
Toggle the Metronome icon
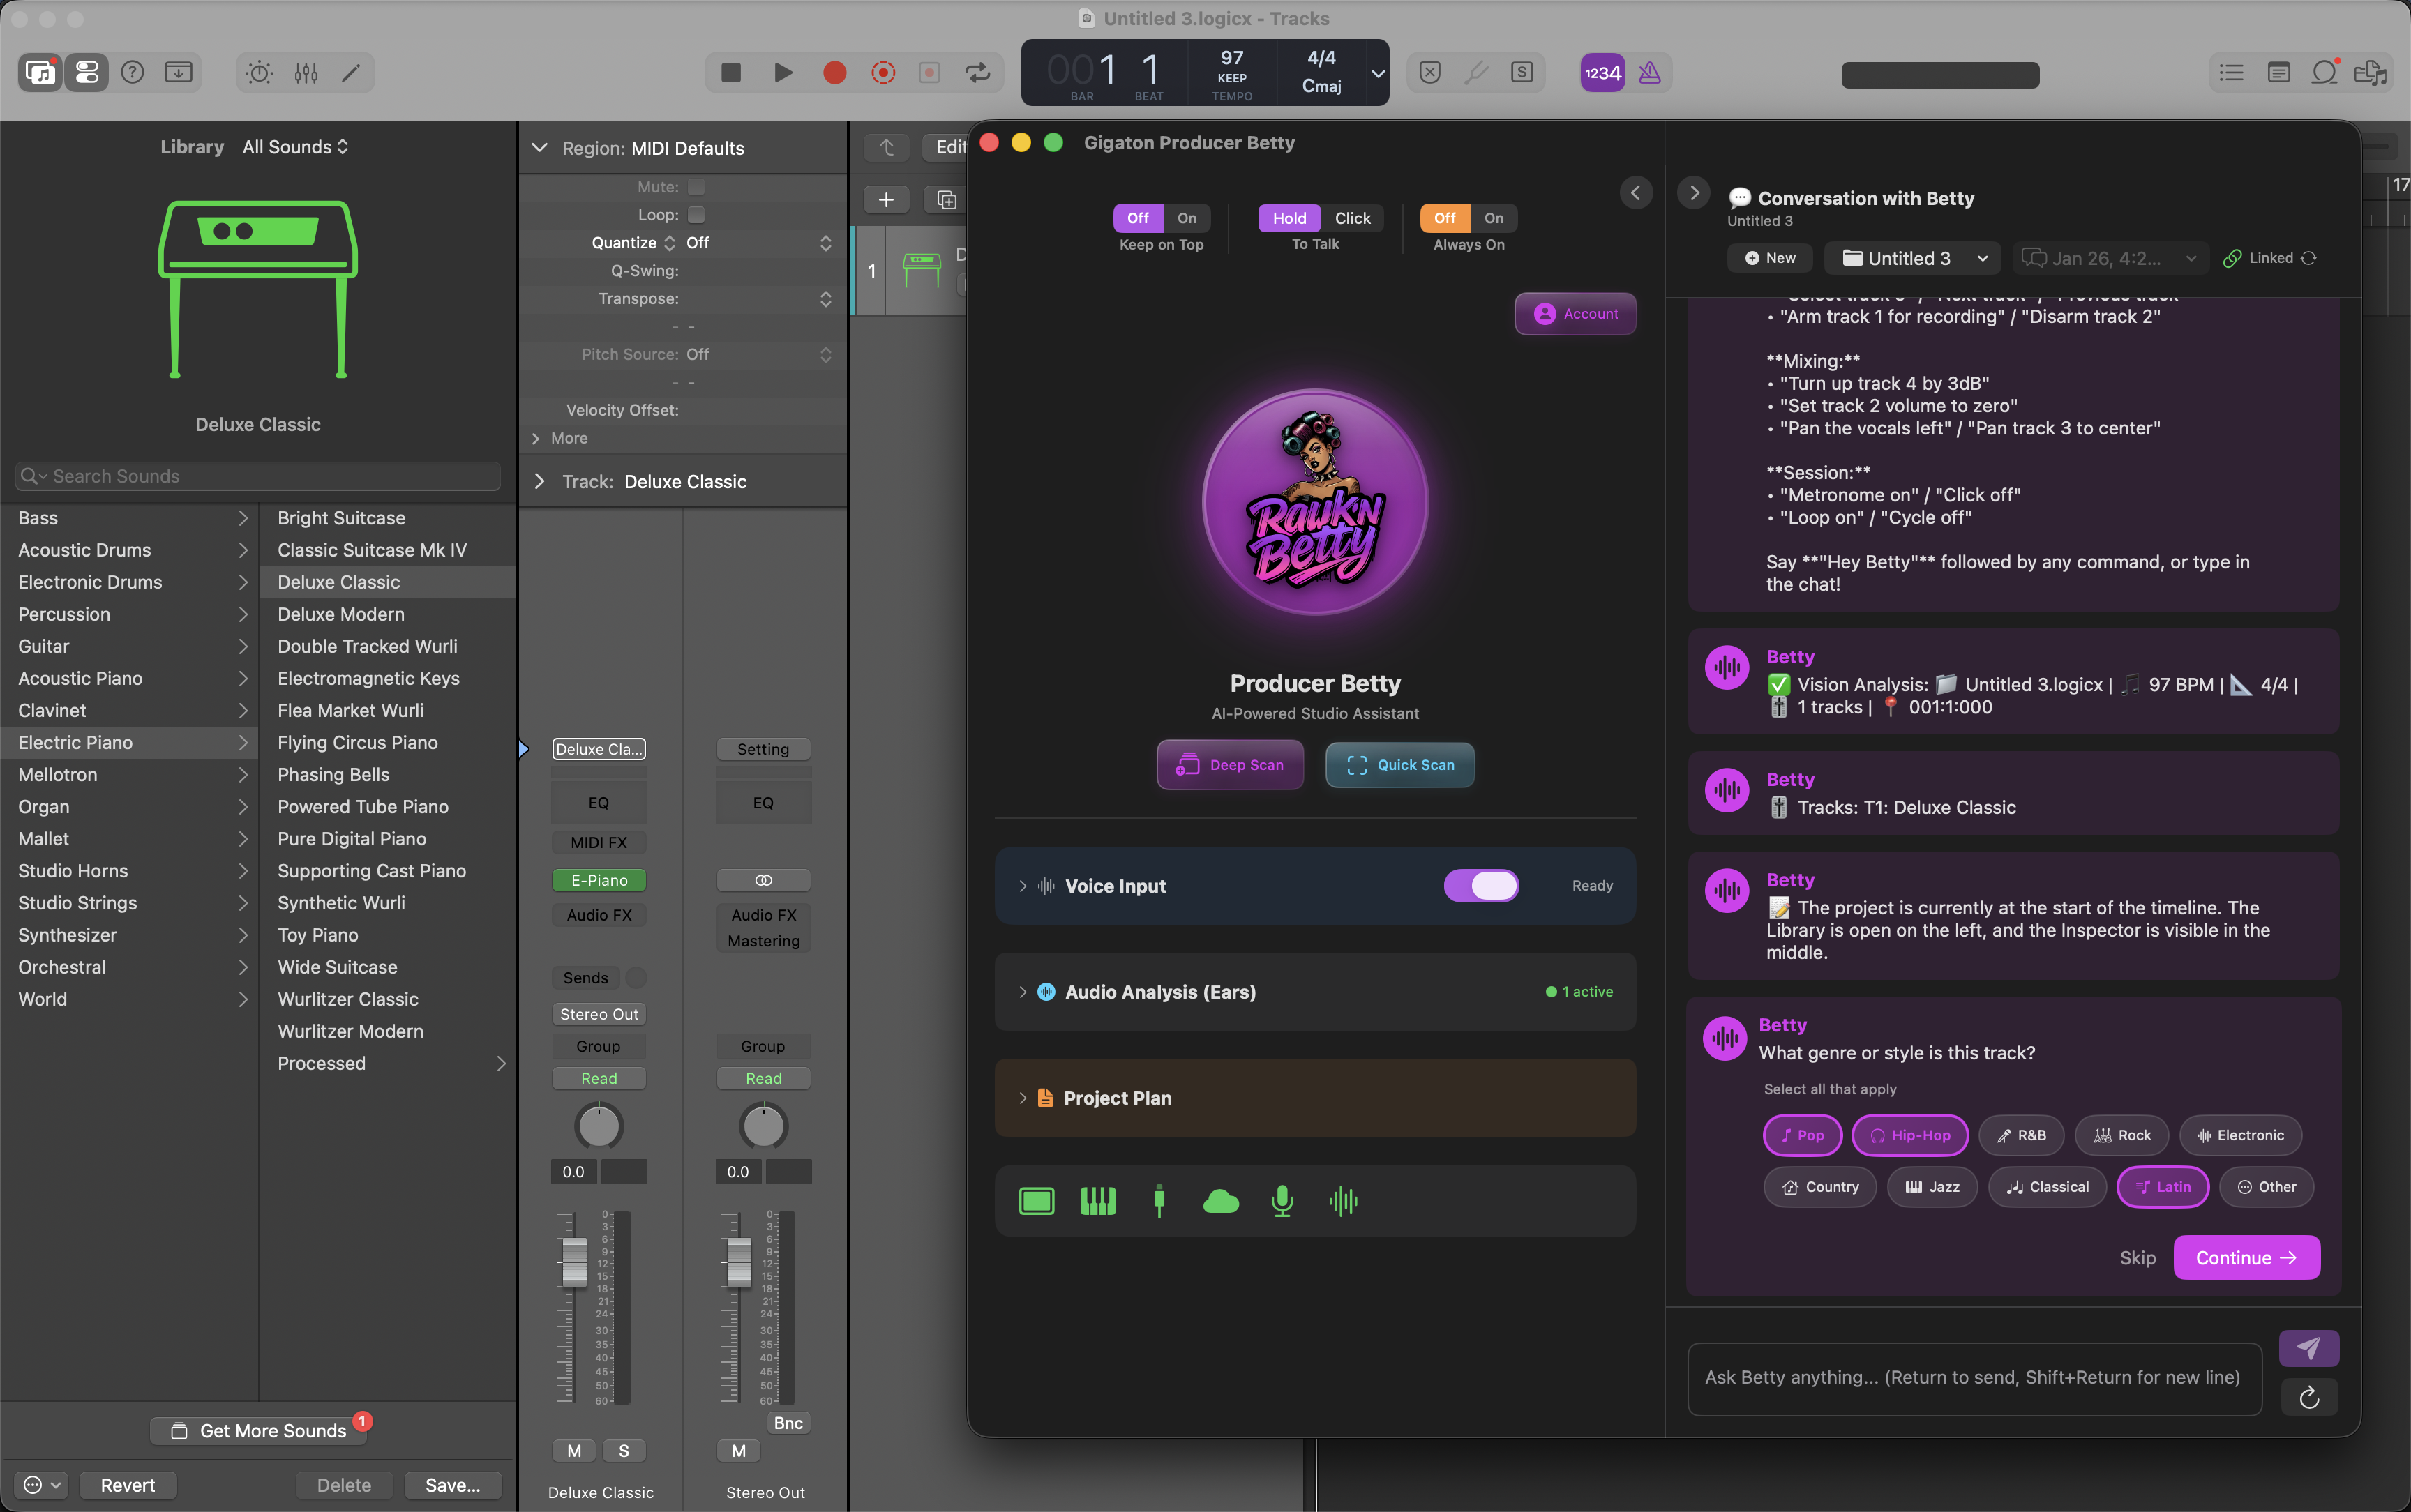[1650, 72]
